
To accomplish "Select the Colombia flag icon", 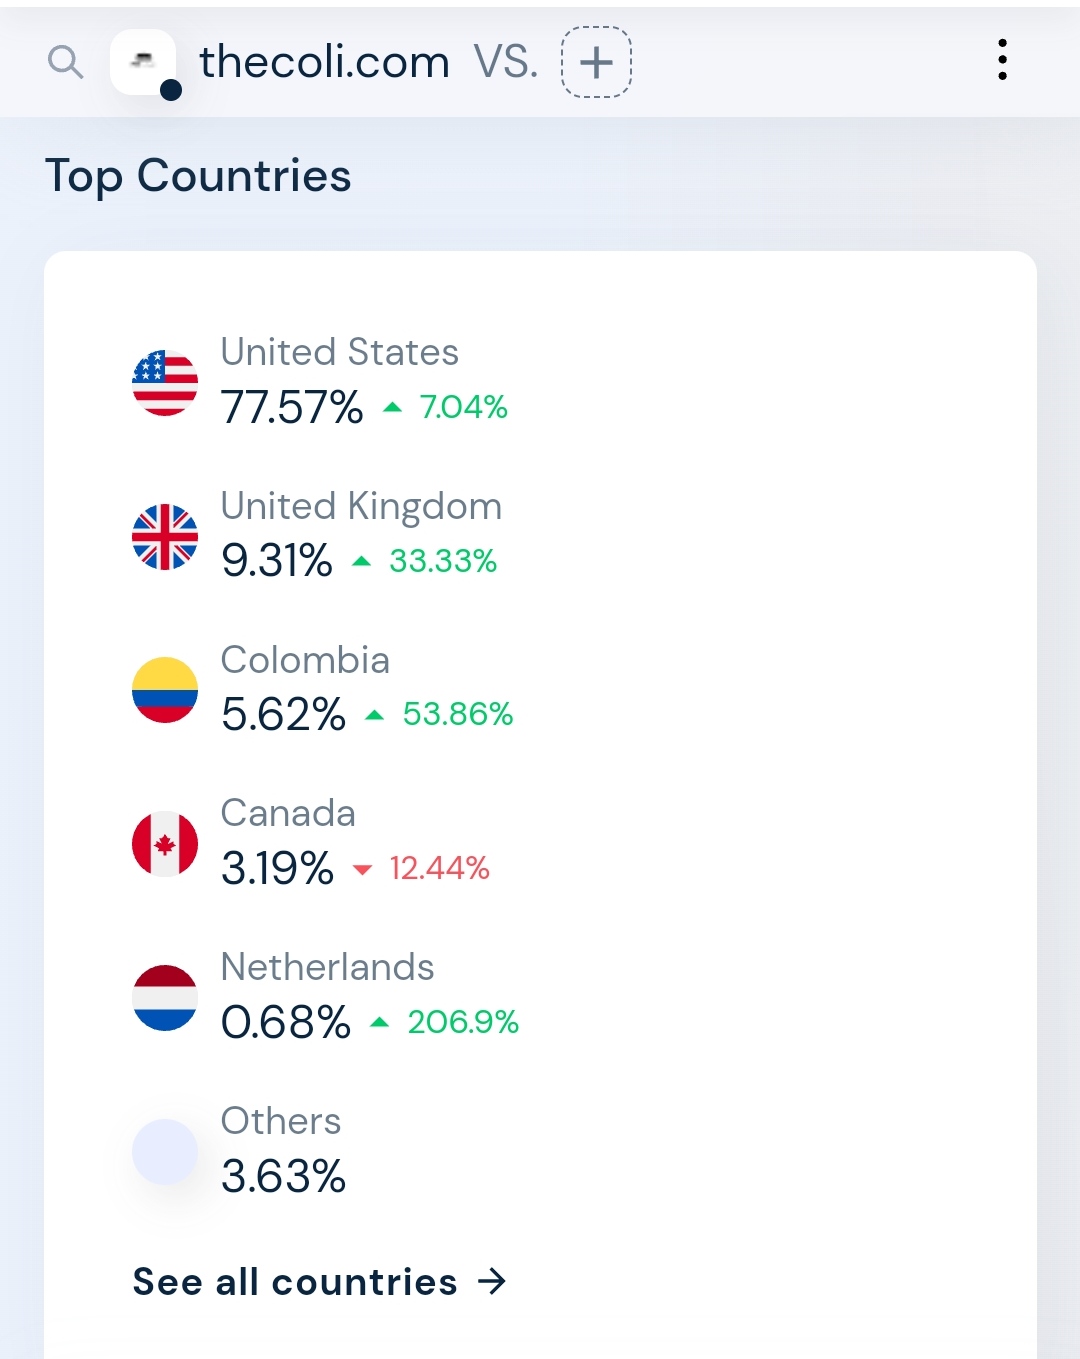I will click(x=165, y=690).
